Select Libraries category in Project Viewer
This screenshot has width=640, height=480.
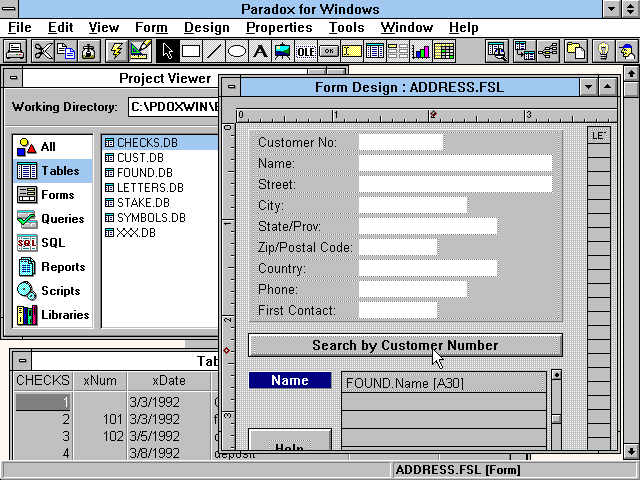click(x=53, y=315)
